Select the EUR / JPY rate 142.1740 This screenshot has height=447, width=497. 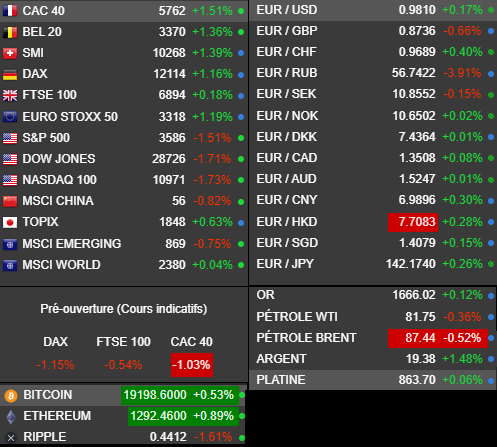click(x=411, y=264)
